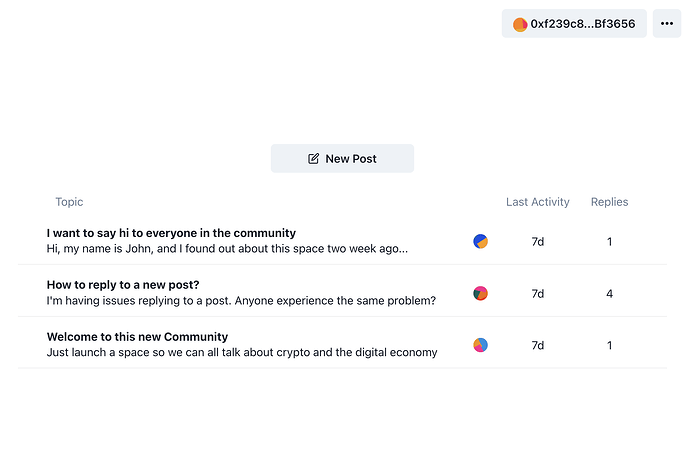Open "How to reply to a new post?" topic
This screenshot has width=690, height=475.
tap(123, 285)
